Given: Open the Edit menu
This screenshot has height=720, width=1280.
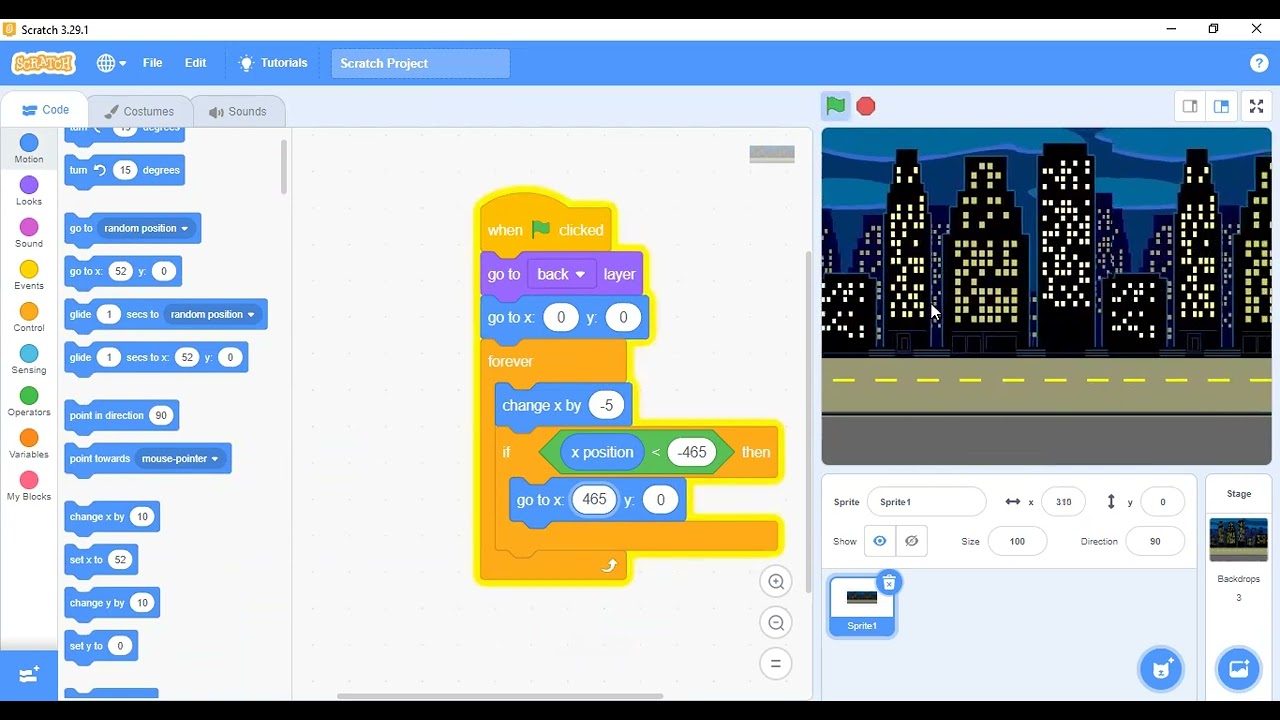Looking at the screenshot, I should pos(195,63).
